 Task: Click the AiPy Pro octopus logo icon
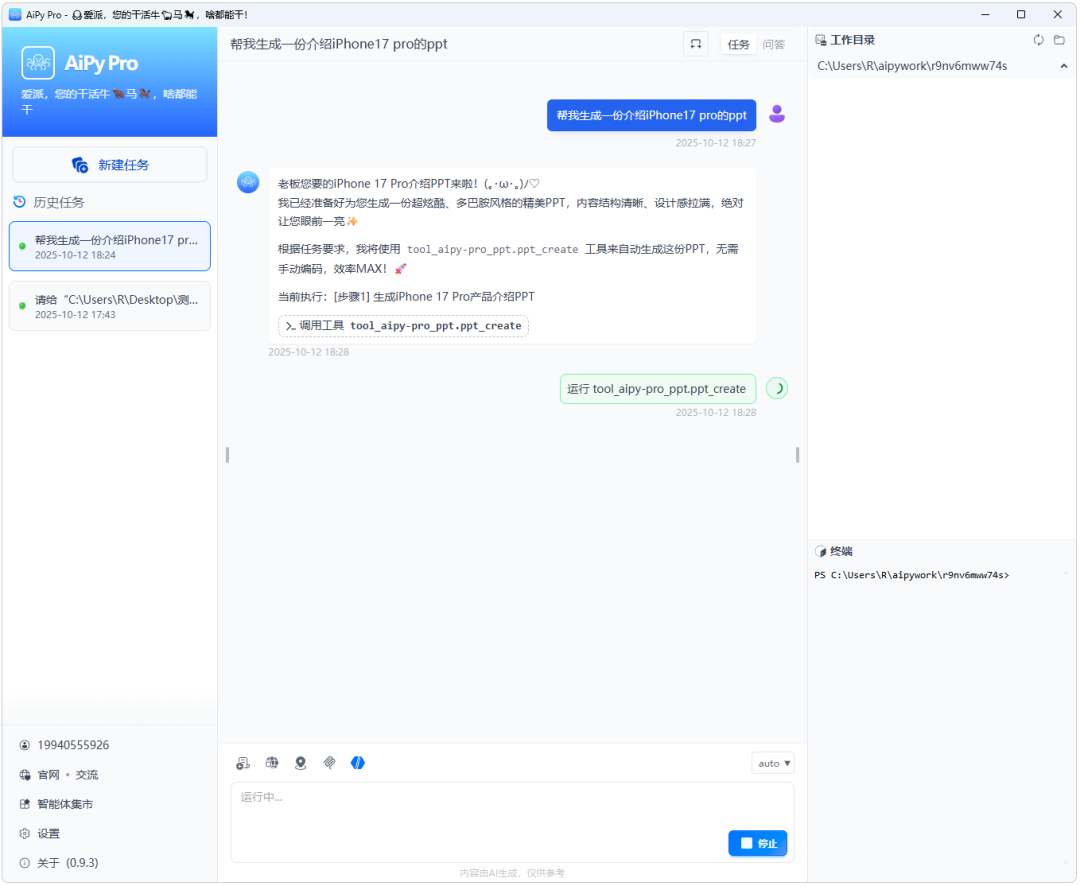pyautogui.click(x=38, y=63)
